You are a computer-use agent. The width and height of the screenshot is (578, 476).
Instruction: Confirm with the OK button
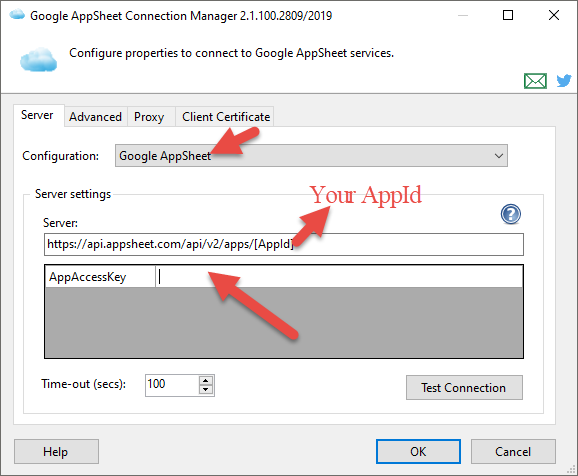point(418,451)
